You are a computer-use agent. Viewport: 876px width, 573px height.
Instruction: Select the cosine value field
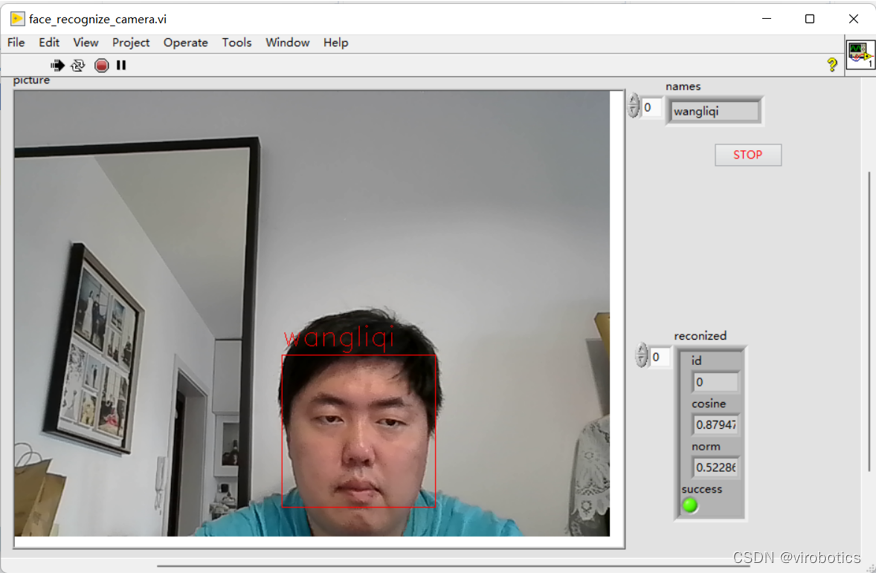tap(716, 425)
